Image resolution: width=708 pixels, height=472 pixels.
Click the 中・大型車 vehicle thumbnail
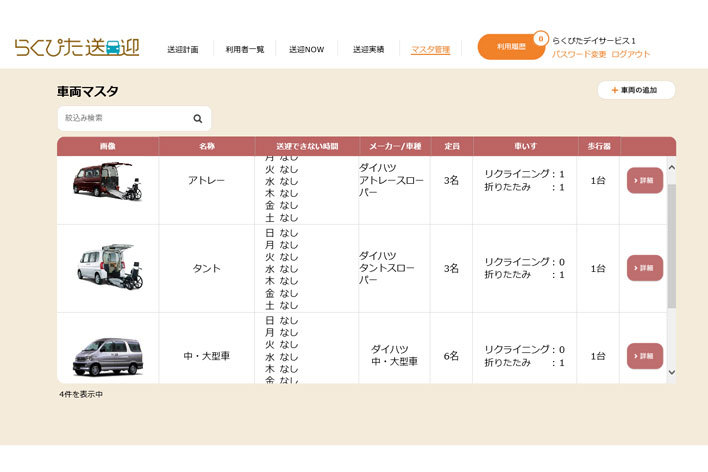point(107,357)
